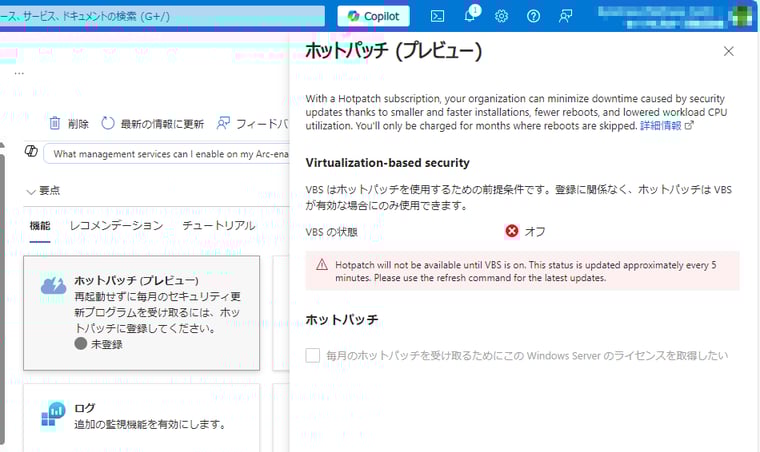Click the ログ chart icon
760x452 pixels.
[x=53, y=415]
